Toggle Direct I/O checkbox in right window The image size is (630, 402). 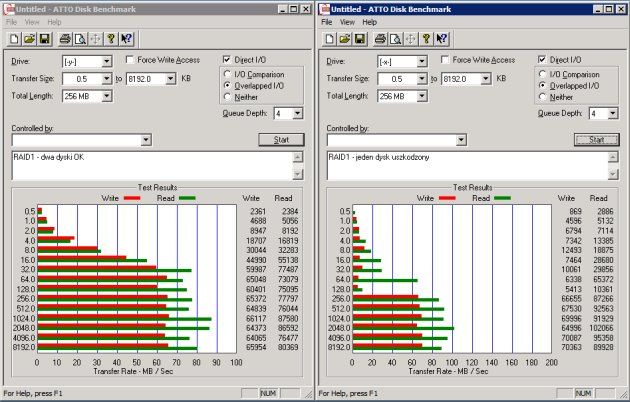point(542,60)
